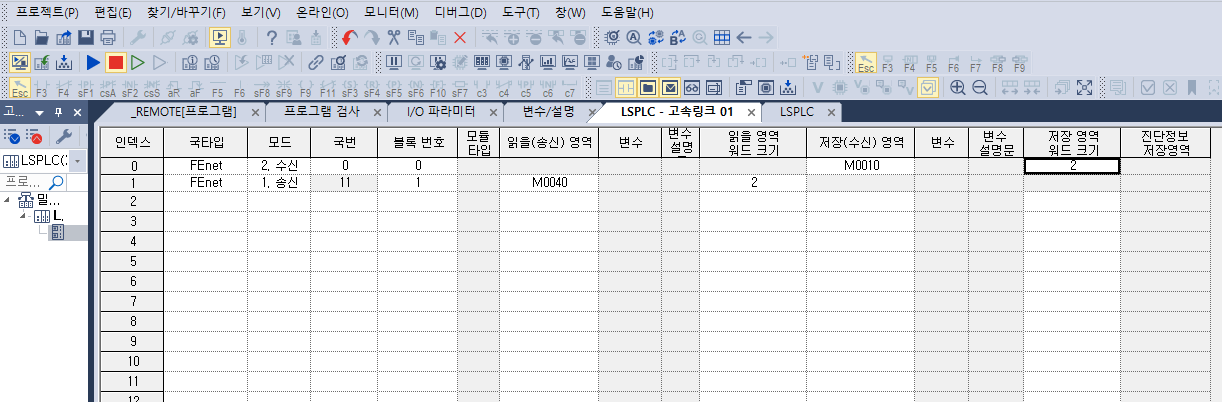The image size is (1222, 402).
Task: Switch to the 변수/설명 tab
Action: point(548,111)
